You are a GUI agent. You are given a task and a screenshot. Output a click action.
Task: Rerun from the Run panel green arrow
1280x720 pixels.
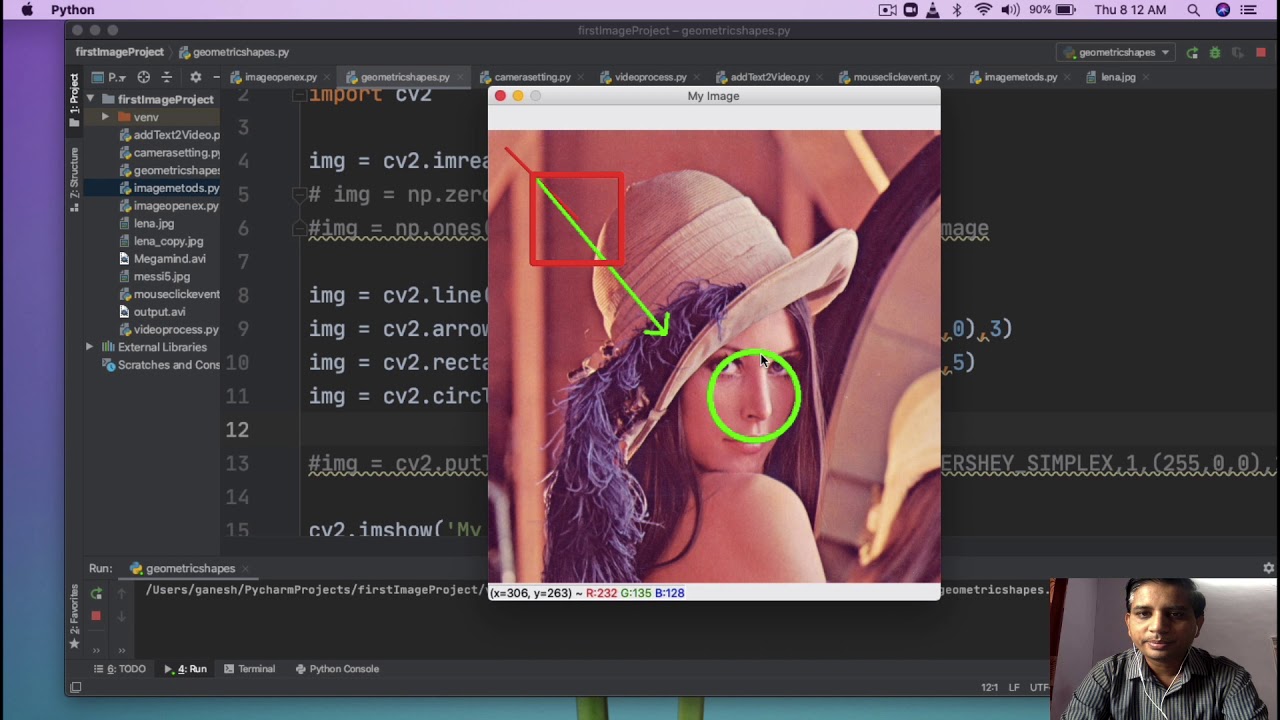point(96,594)
